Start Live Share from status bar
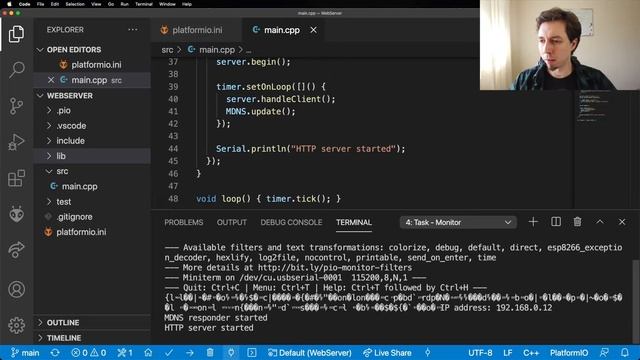The width and height of the screenshot is (640, 360). (387, 353)
